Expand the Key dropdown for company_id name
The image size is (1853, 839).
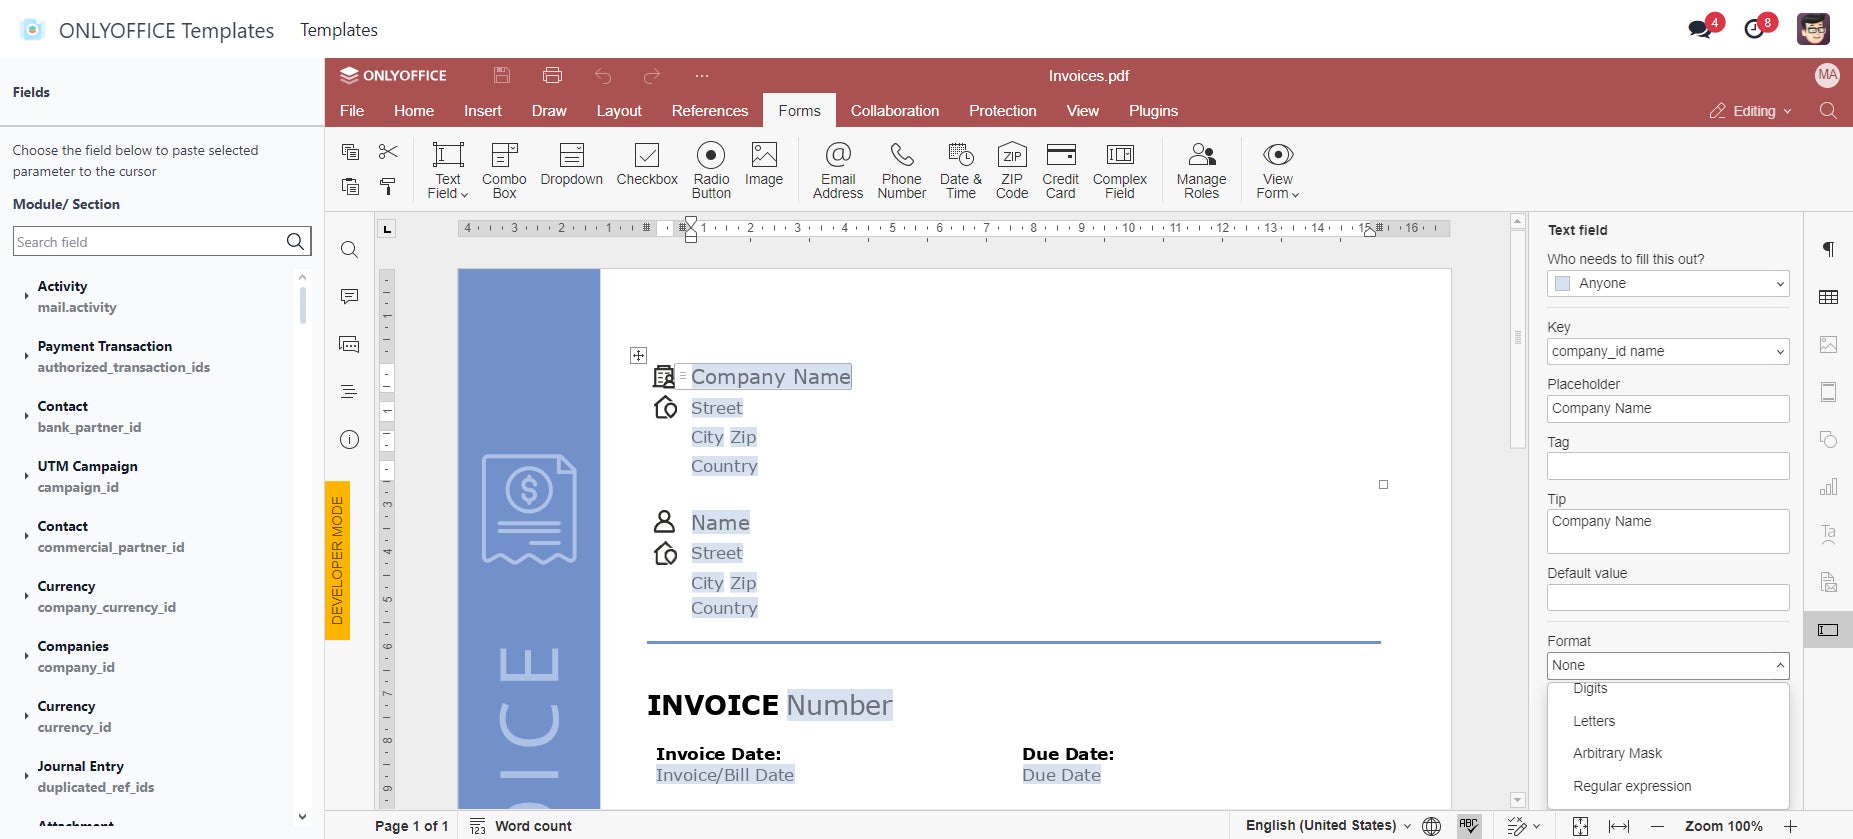tap(1779, 352)
